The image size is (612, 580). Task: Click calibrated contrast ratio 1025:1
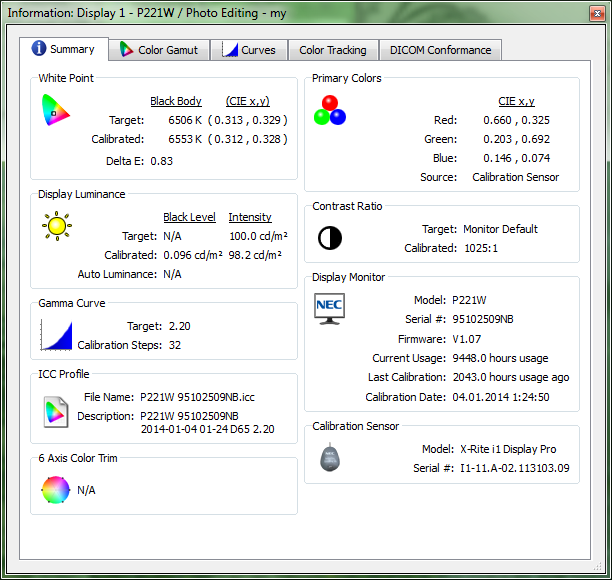481,248
